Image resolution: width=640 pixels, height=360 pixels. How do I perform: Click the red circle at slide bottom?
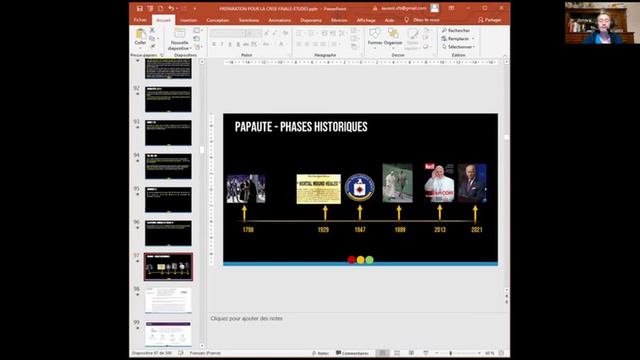[x=351, y=260]
